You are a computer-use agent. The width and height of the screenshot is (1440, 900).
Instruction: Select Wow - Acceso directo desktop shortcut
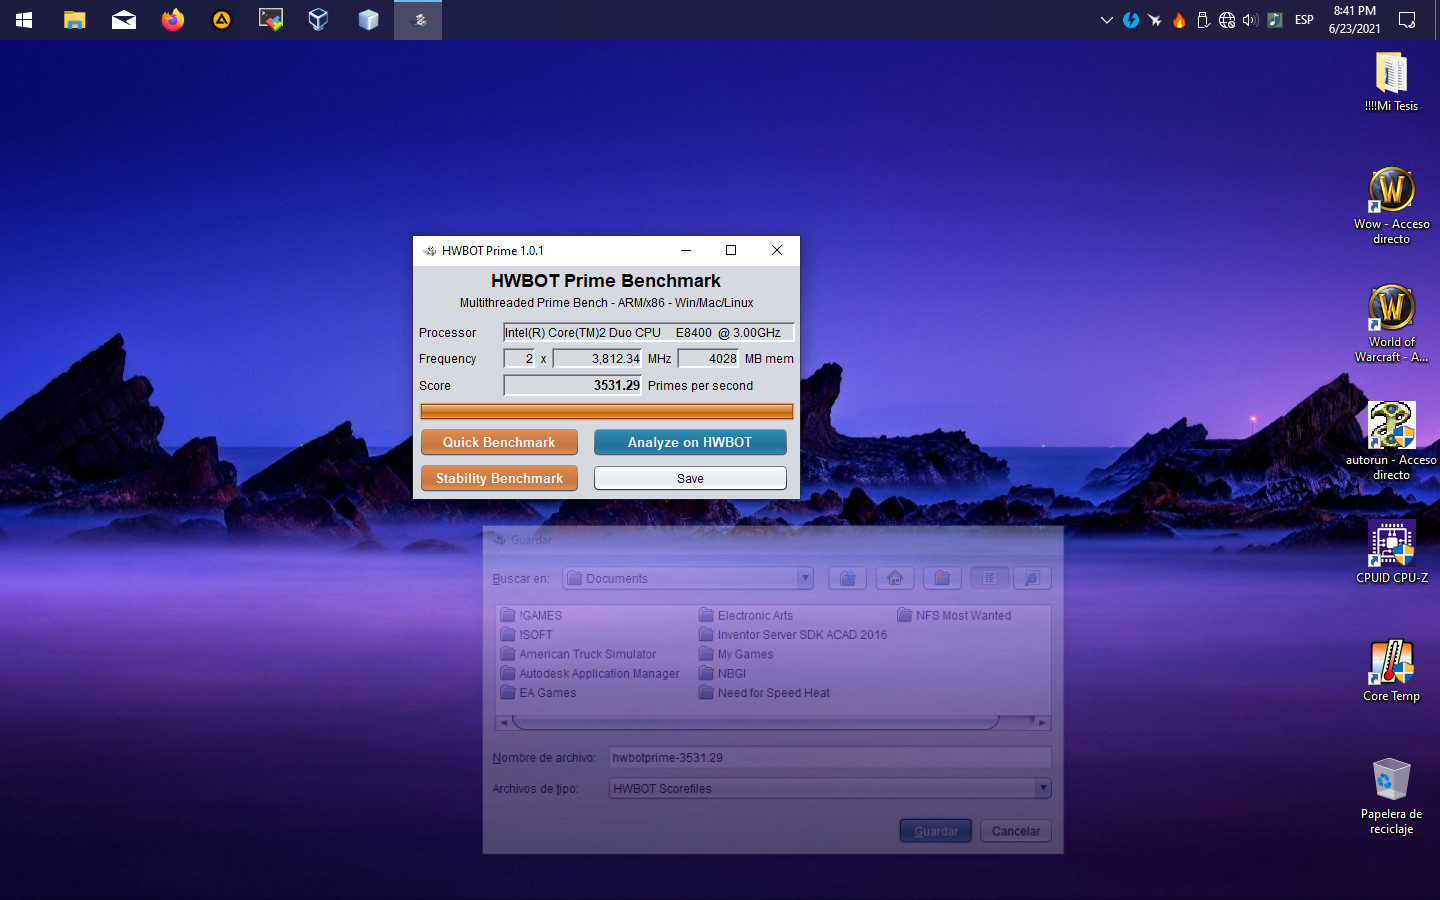1391,206
